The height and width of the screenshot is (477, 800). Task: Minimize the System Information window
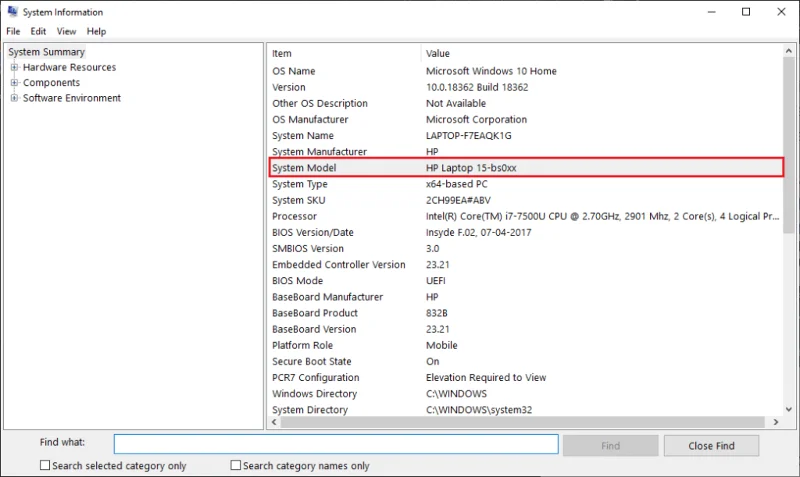712,12
